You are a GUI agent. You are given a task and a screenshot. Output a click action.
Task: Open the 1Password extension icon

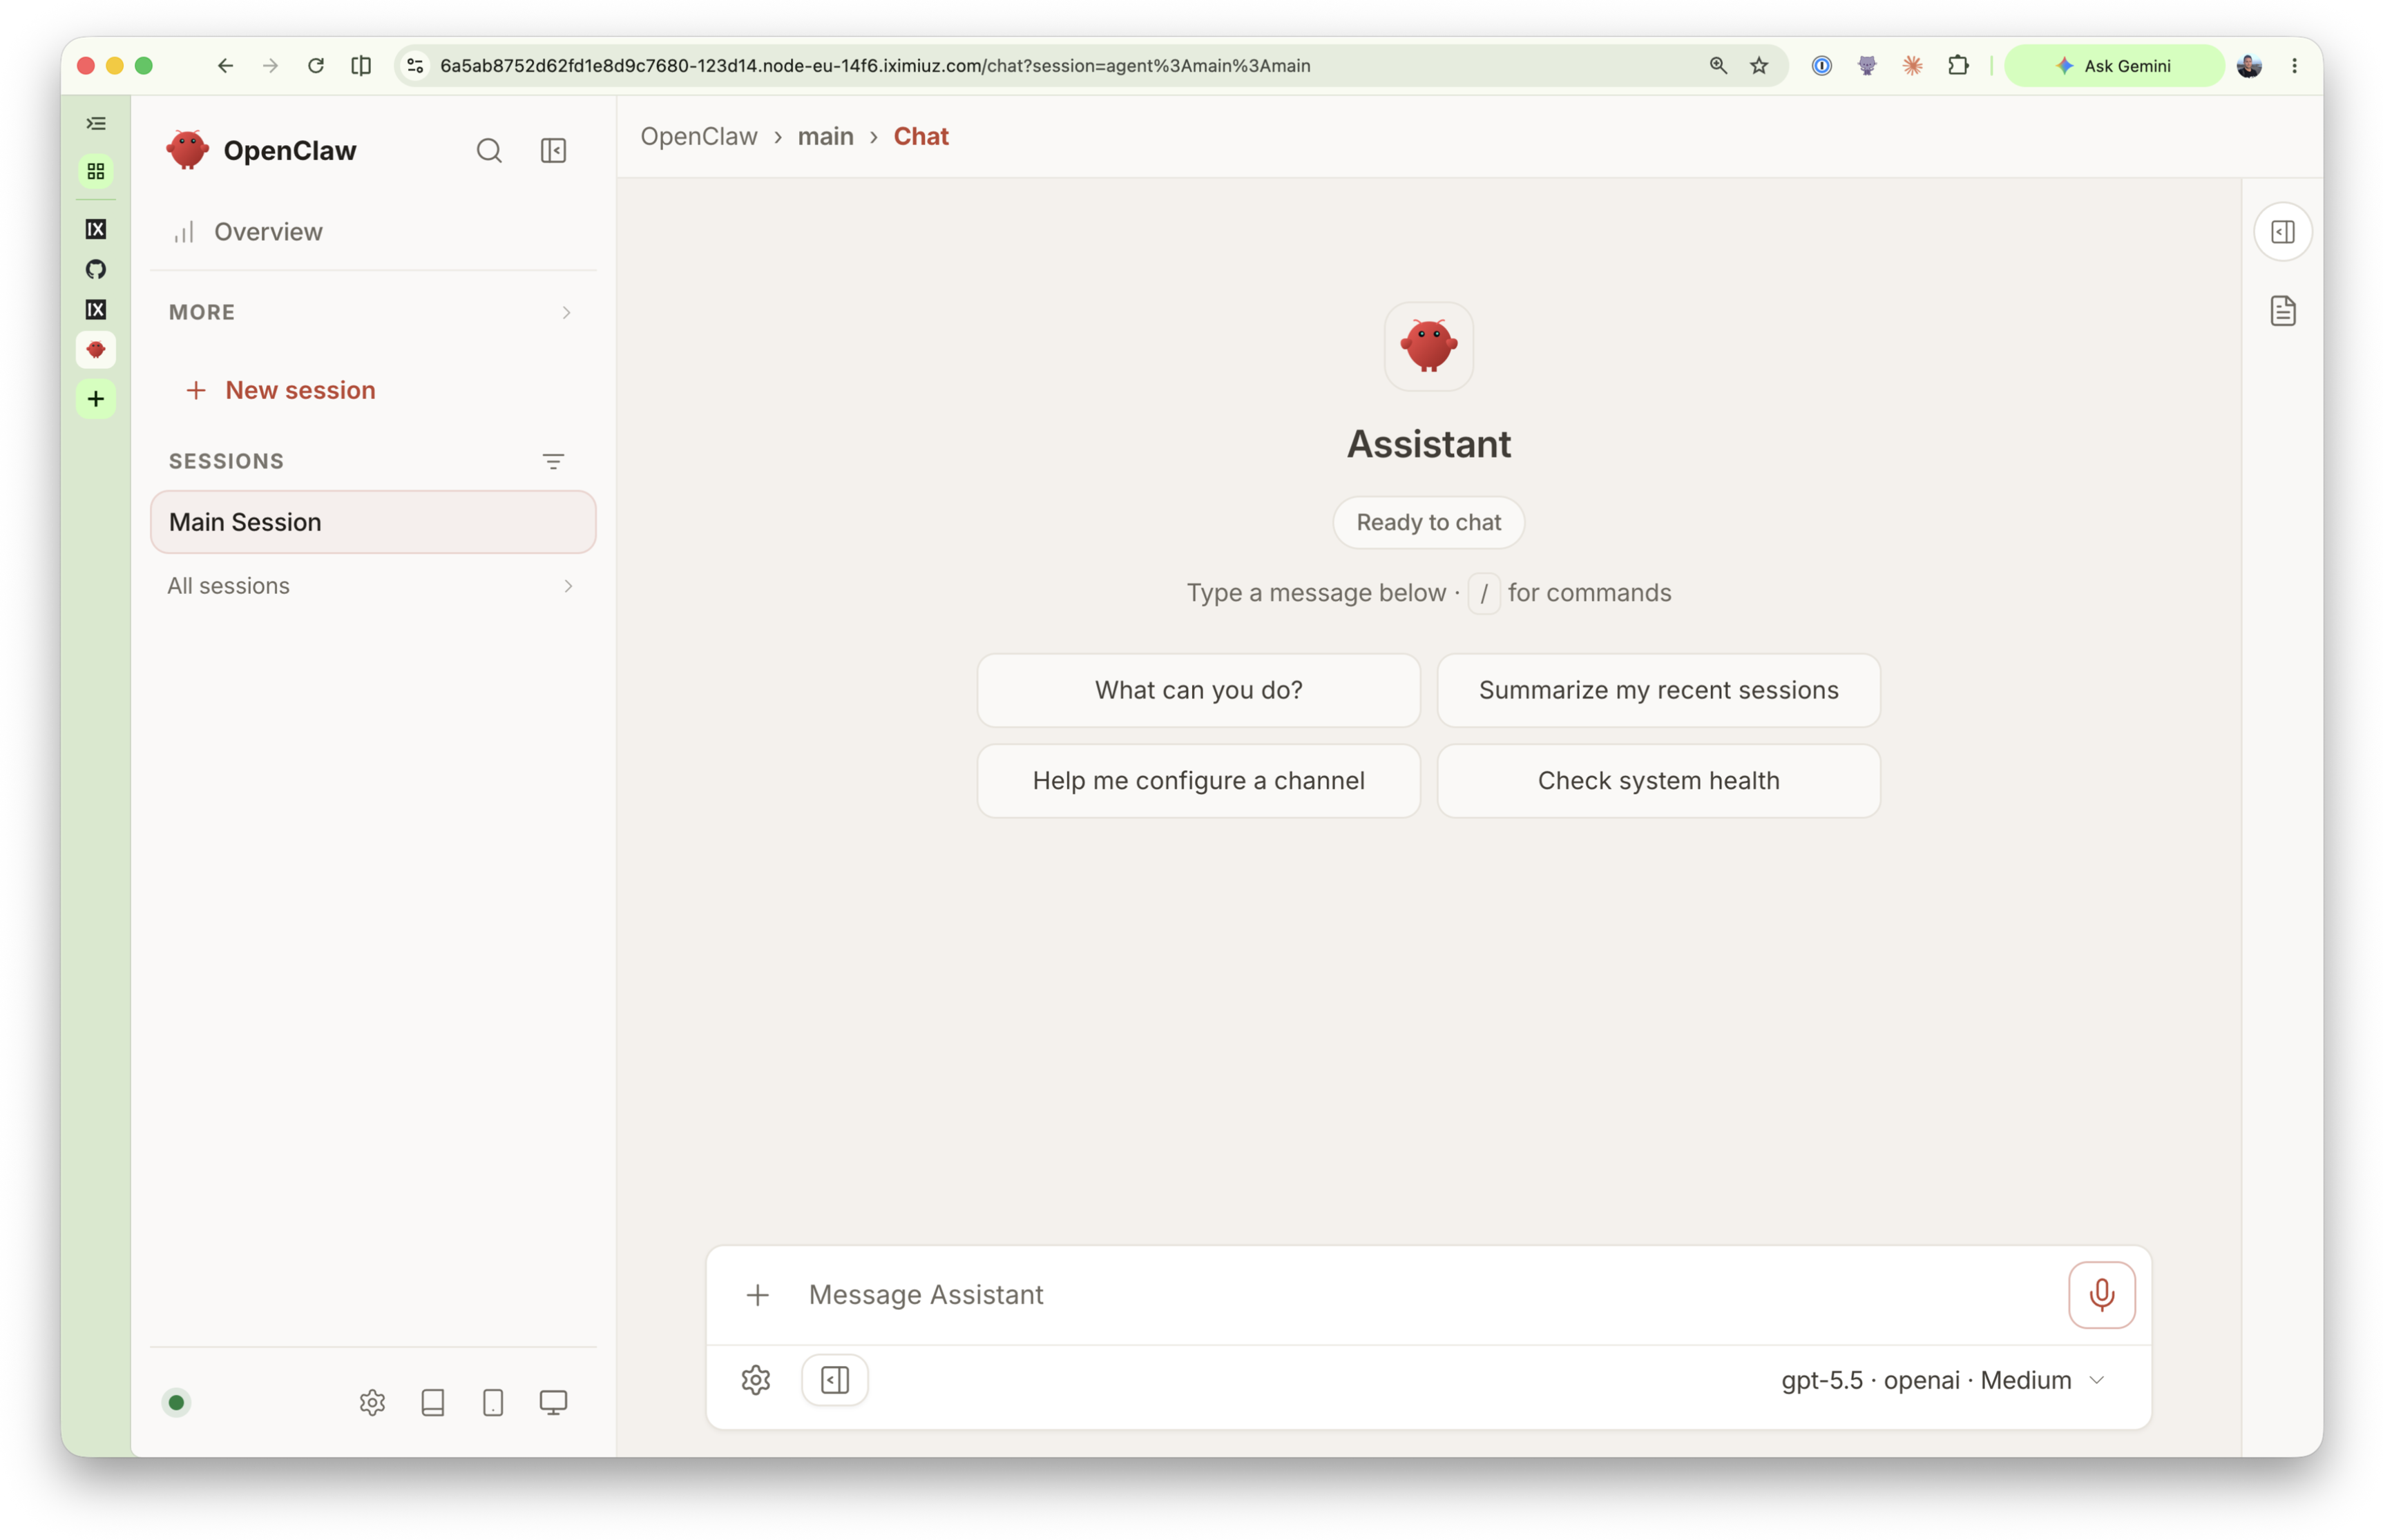click(1822, 66)
